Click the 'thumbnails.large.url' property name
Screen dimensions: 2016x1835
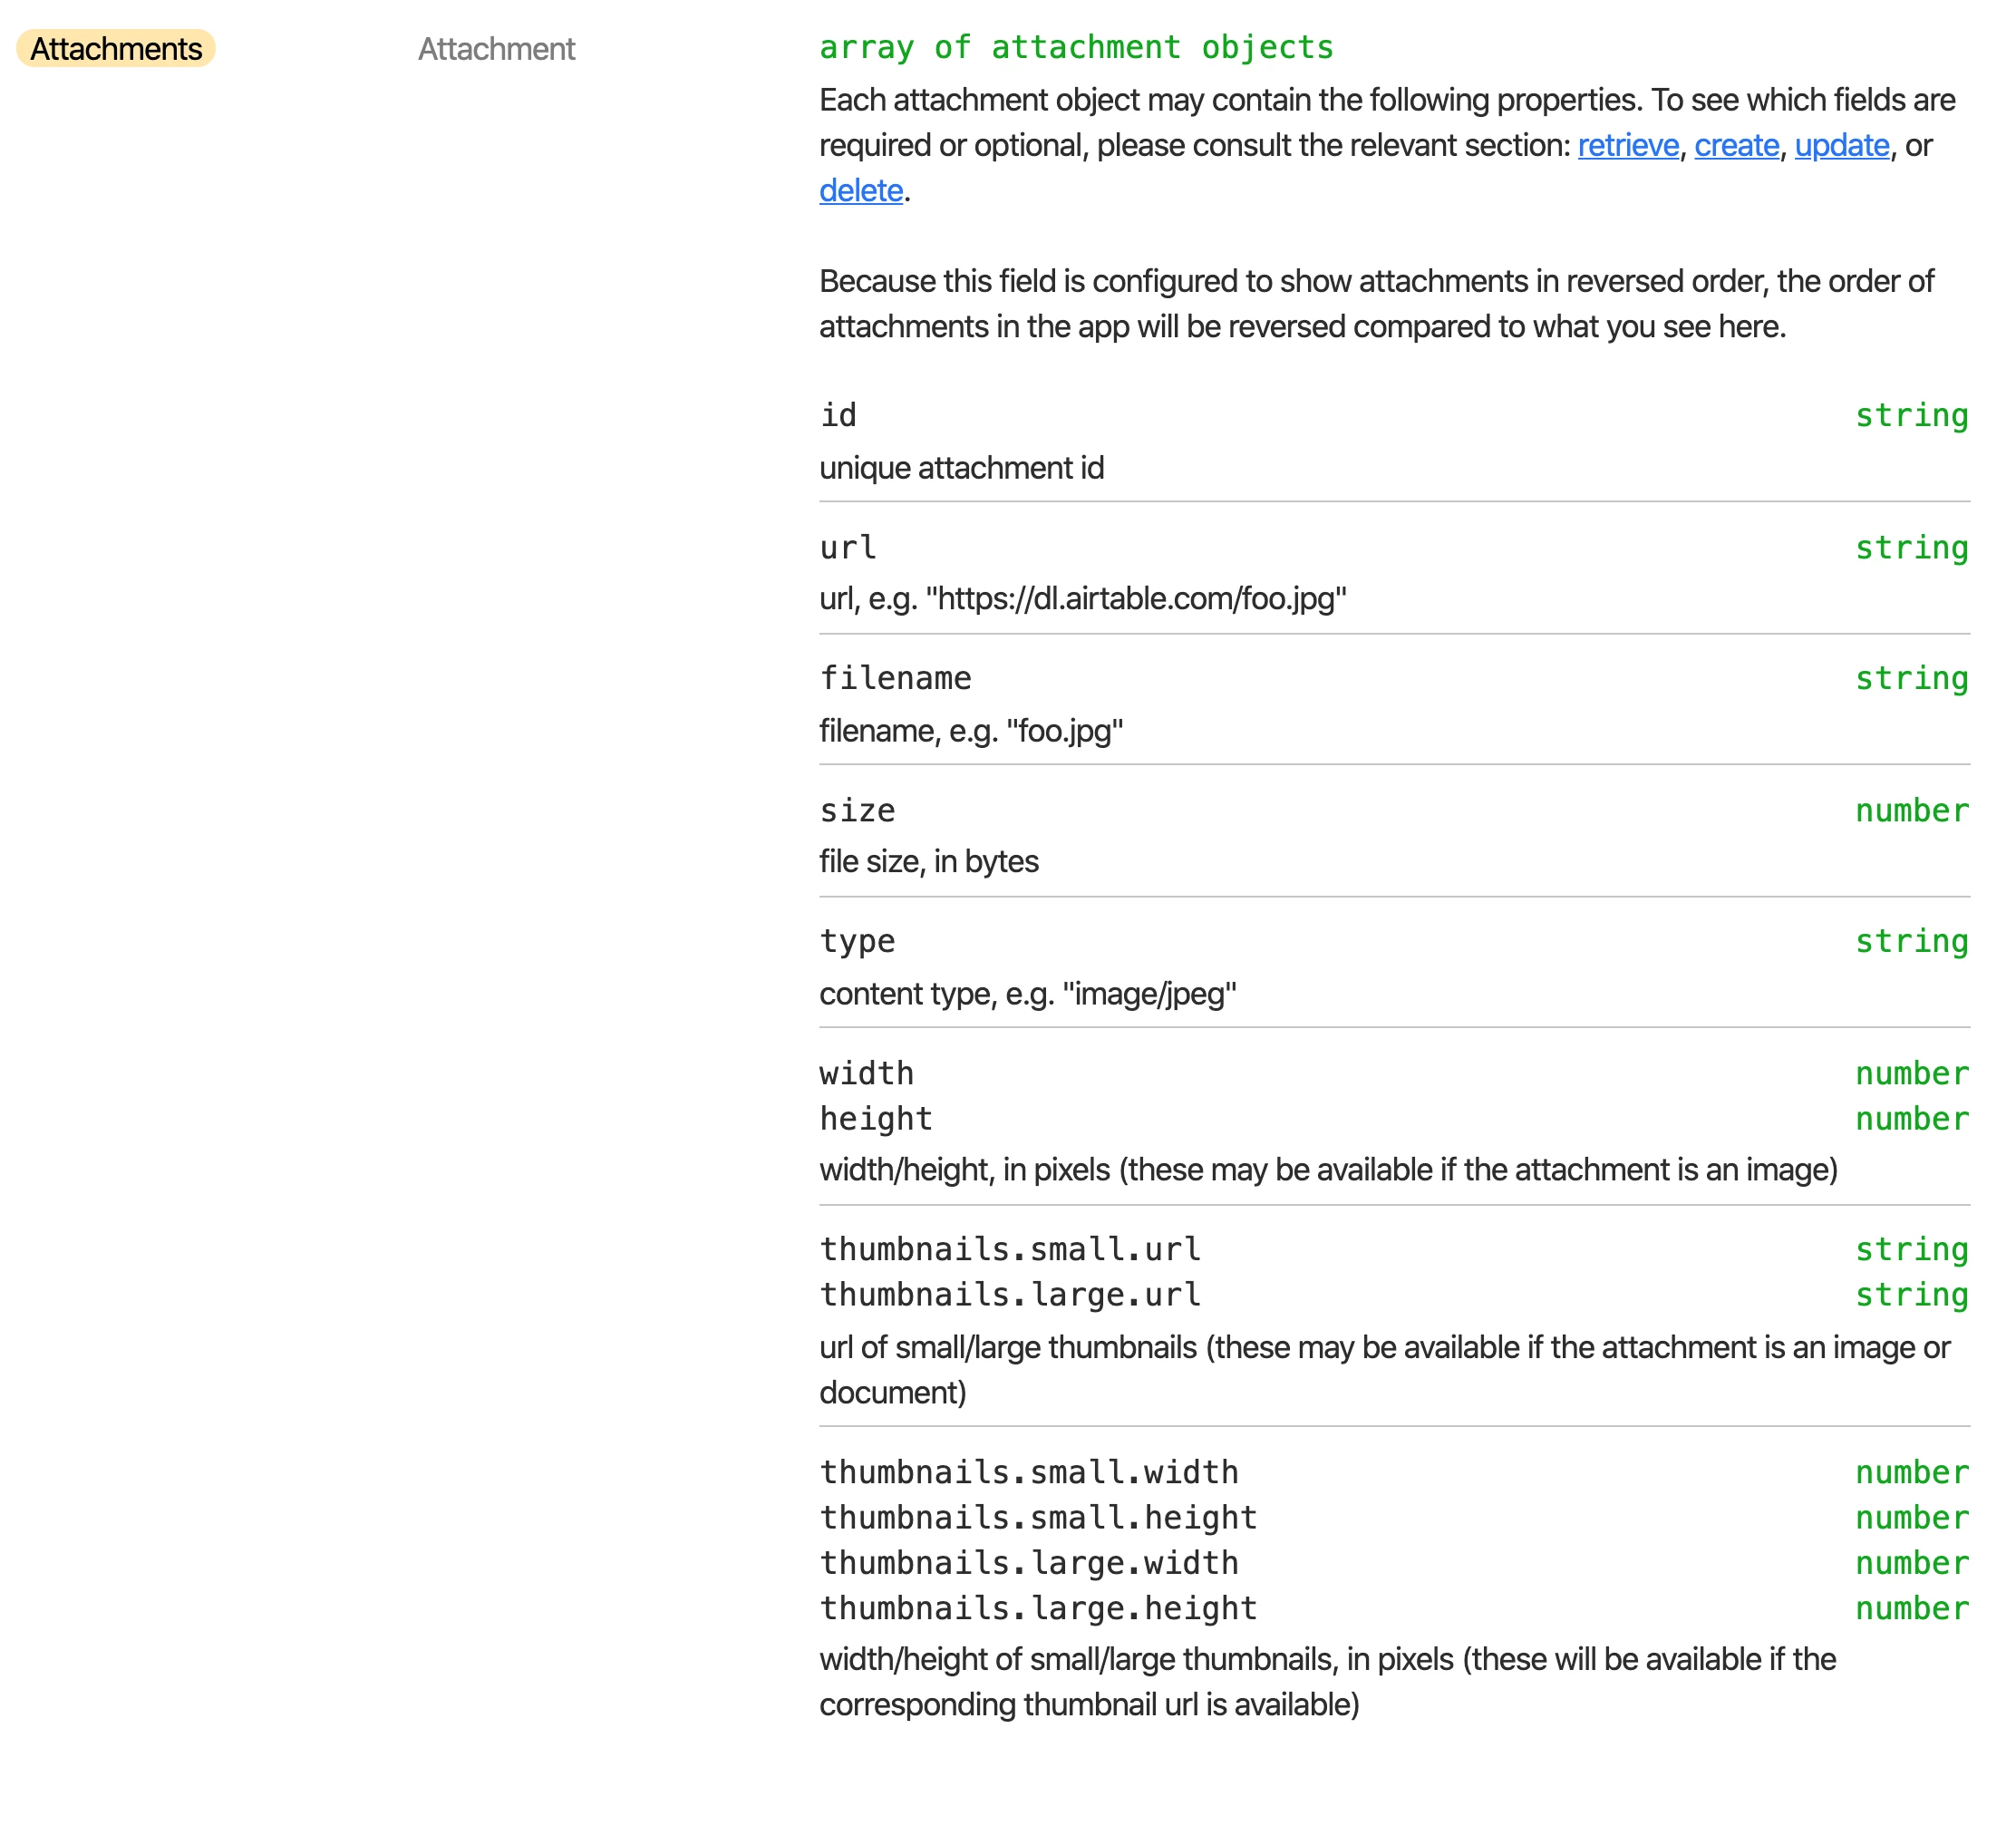[x=1010, y=1294]
